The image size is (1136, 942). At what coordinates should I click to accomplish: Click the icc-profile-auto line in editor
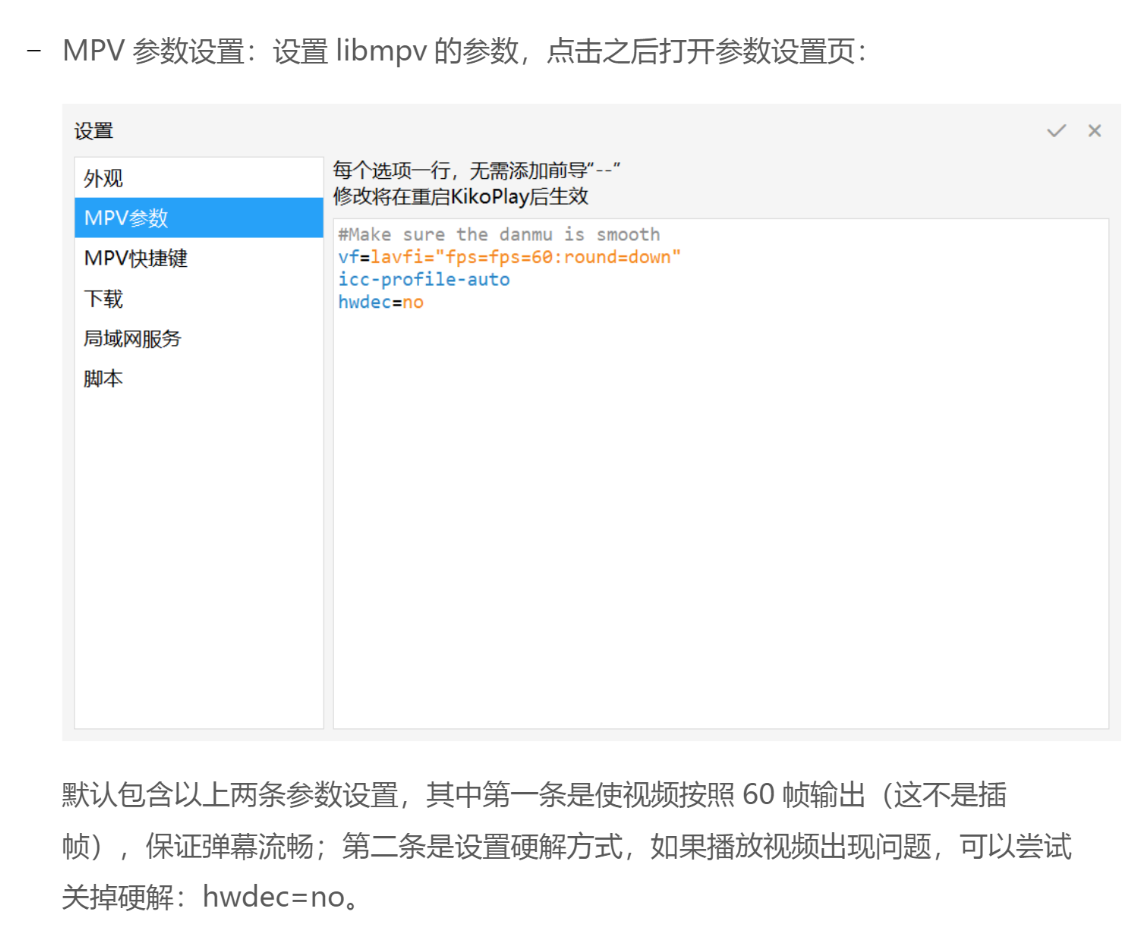(x=424, y=279)
